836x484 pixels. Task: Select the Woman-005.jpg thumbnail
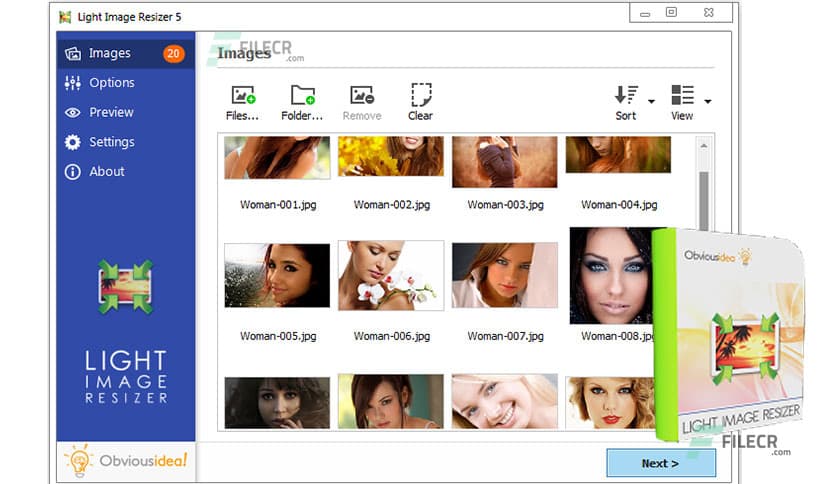pos(277,276)
